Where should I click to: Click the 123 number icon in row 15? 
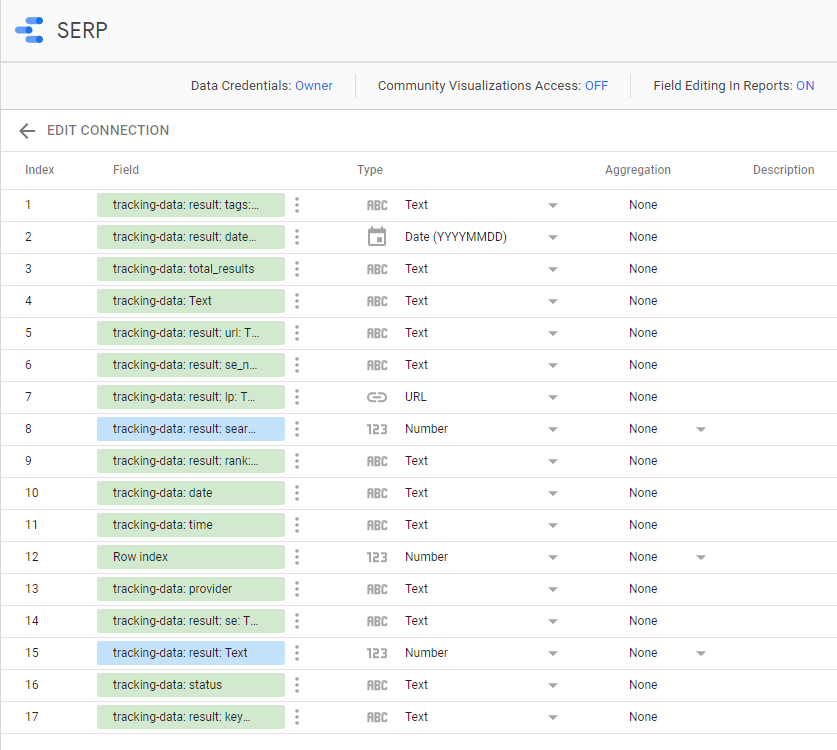point(376,653)
